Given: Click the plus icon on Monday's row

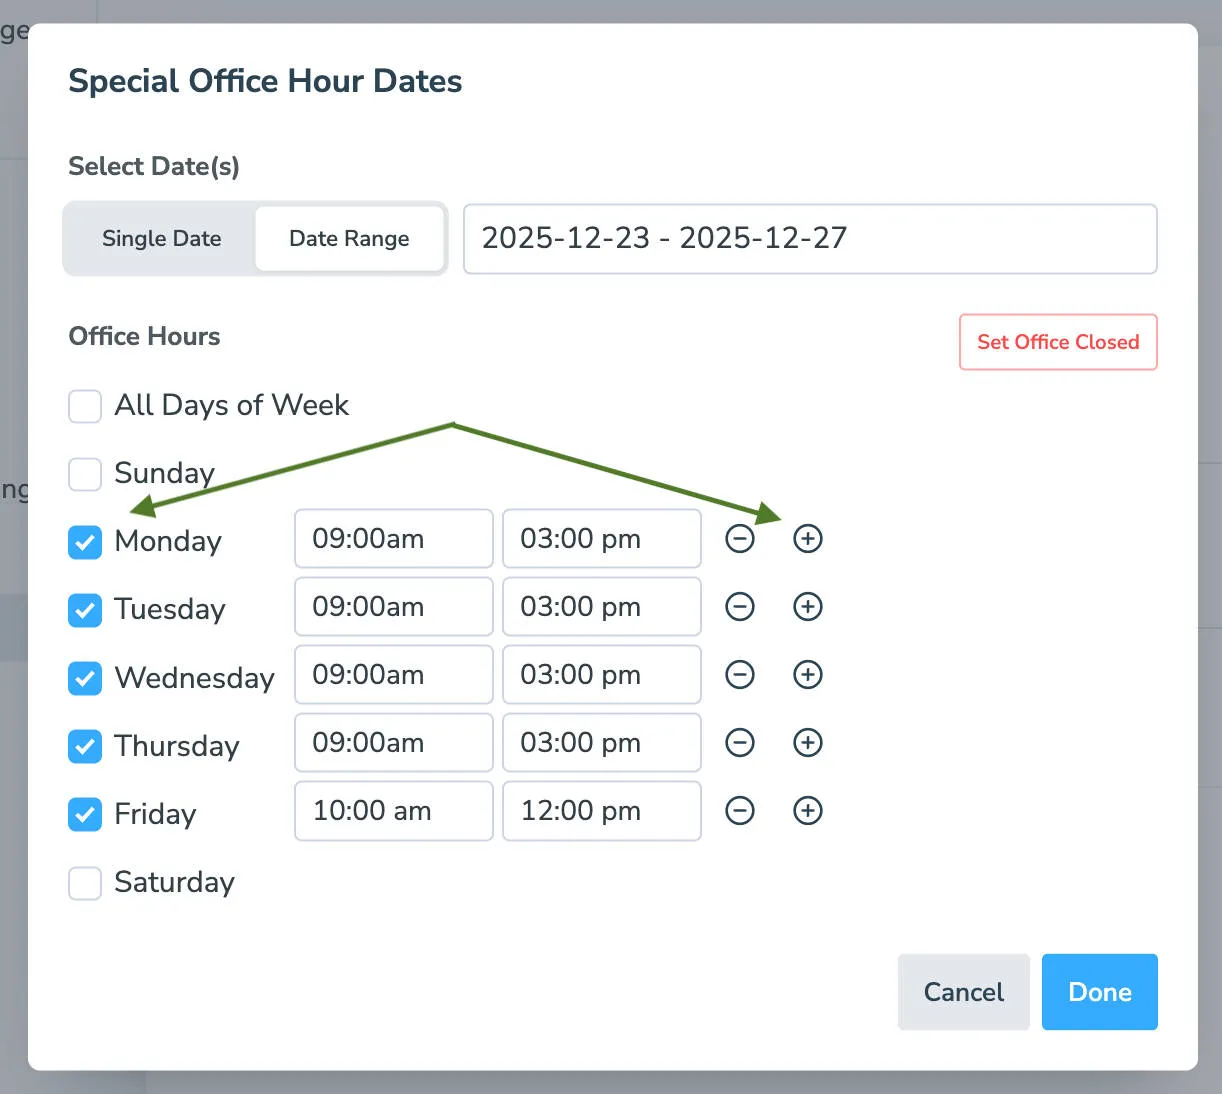Looking at the screenshot, I should click(x=807, y=538).
